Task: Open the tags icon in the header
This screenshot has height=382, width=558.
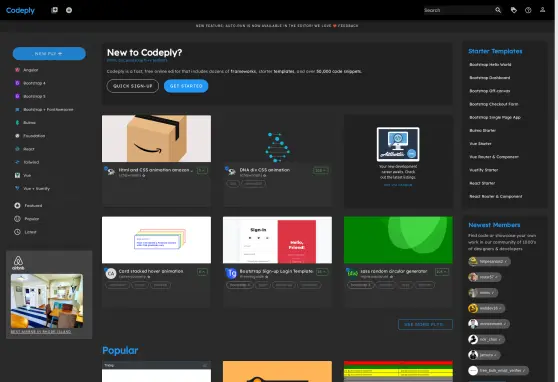Action: pyautogui.click(x=514, y=10)
